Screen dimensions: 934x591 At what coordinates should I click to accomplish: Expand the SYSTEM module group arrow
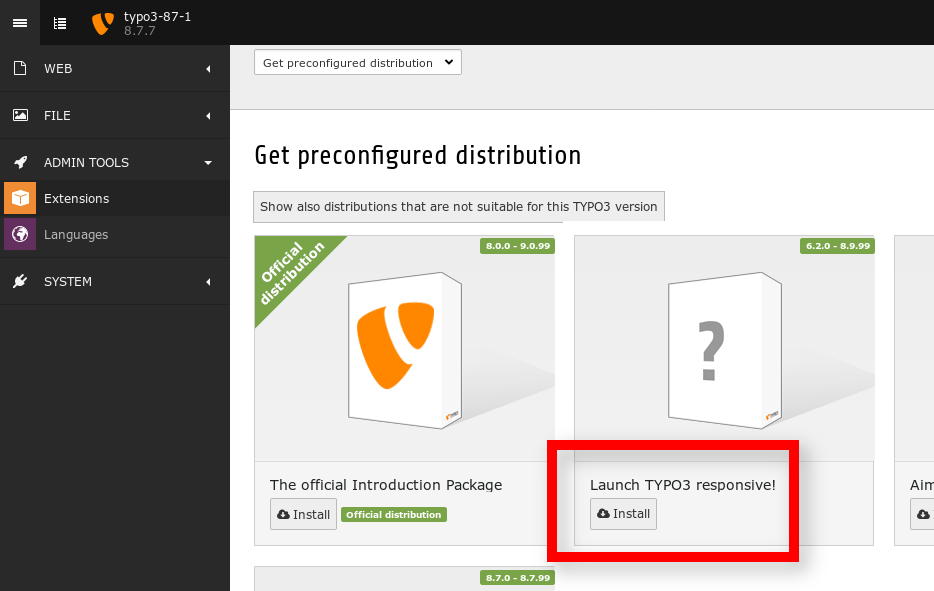(x=208, y=282)
